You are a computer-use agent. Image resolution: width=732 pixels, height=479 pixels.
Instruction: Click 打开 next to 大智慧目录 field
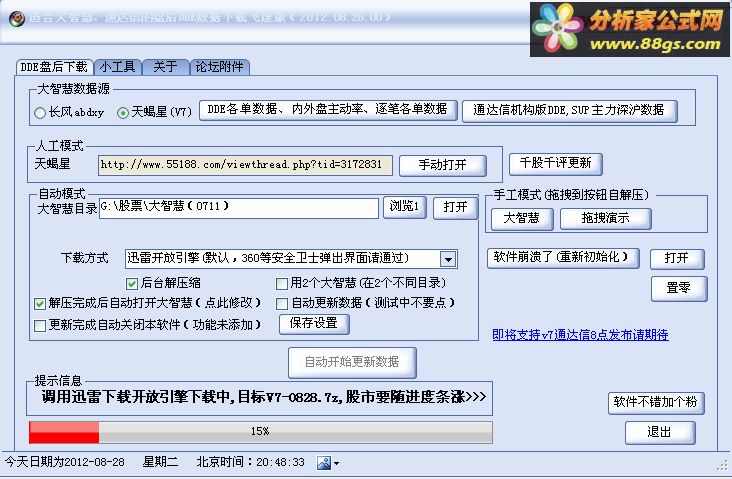pyautogui.click(x=455, y=207)
